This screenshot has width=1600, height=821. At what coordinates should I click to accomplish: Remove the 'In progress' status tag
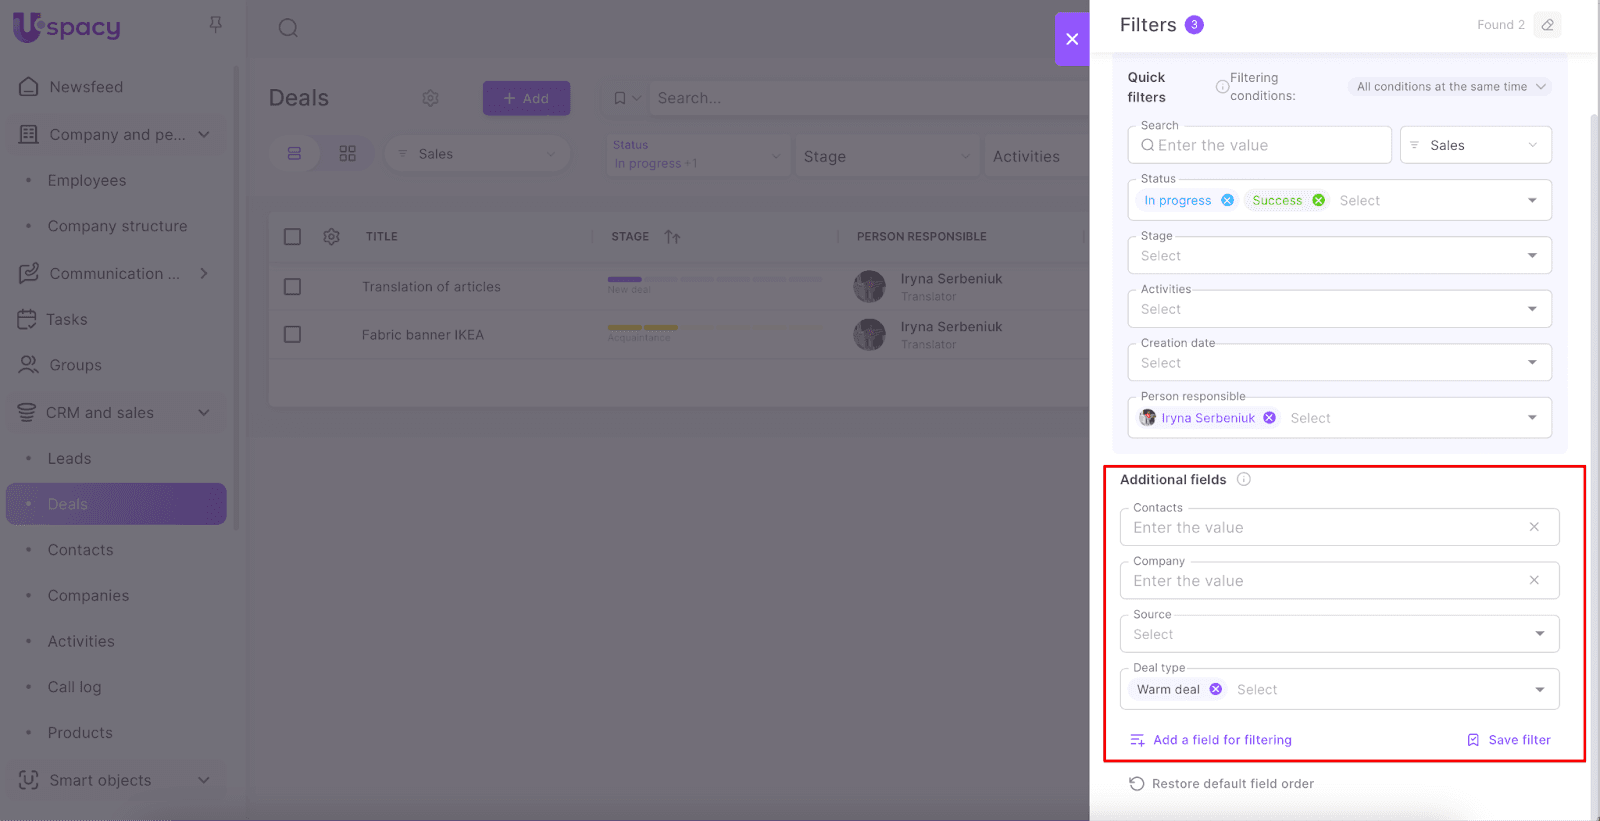pos(1227,200)
